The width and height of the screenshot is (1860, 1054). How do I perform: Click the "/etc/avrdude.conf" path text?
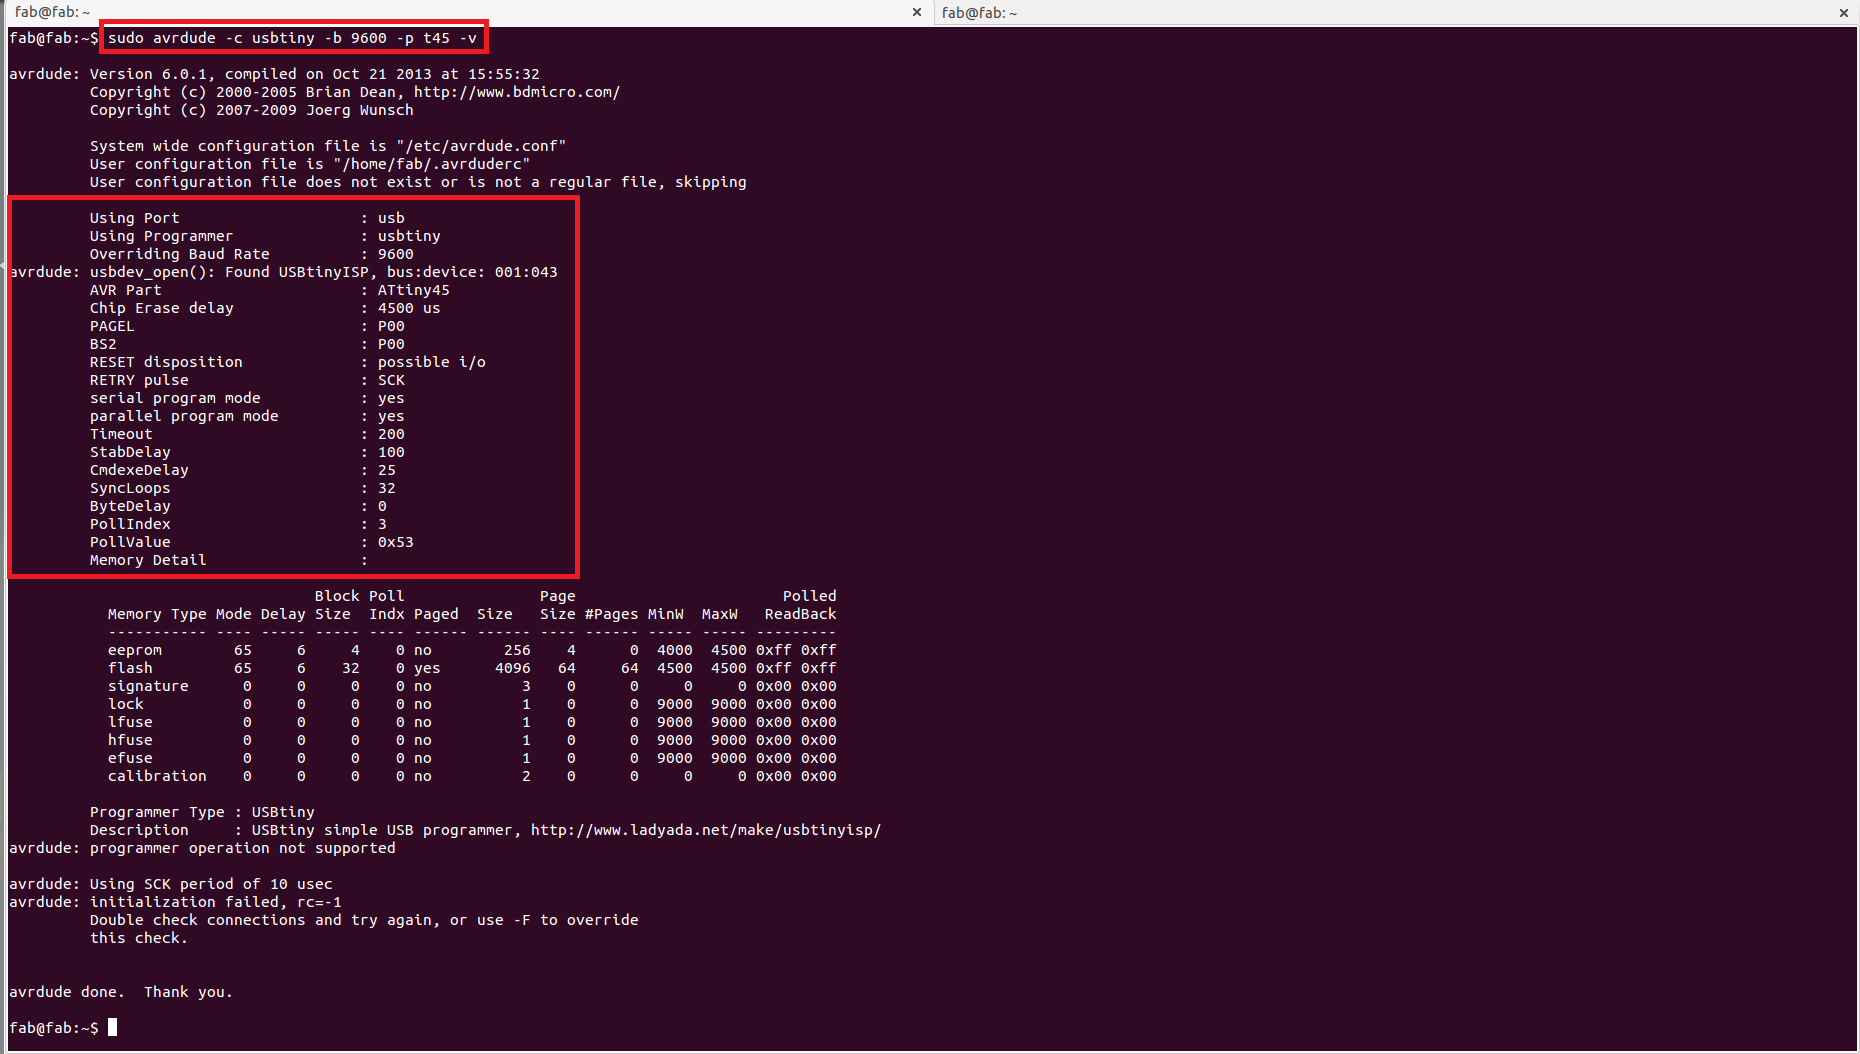[481, 146]
